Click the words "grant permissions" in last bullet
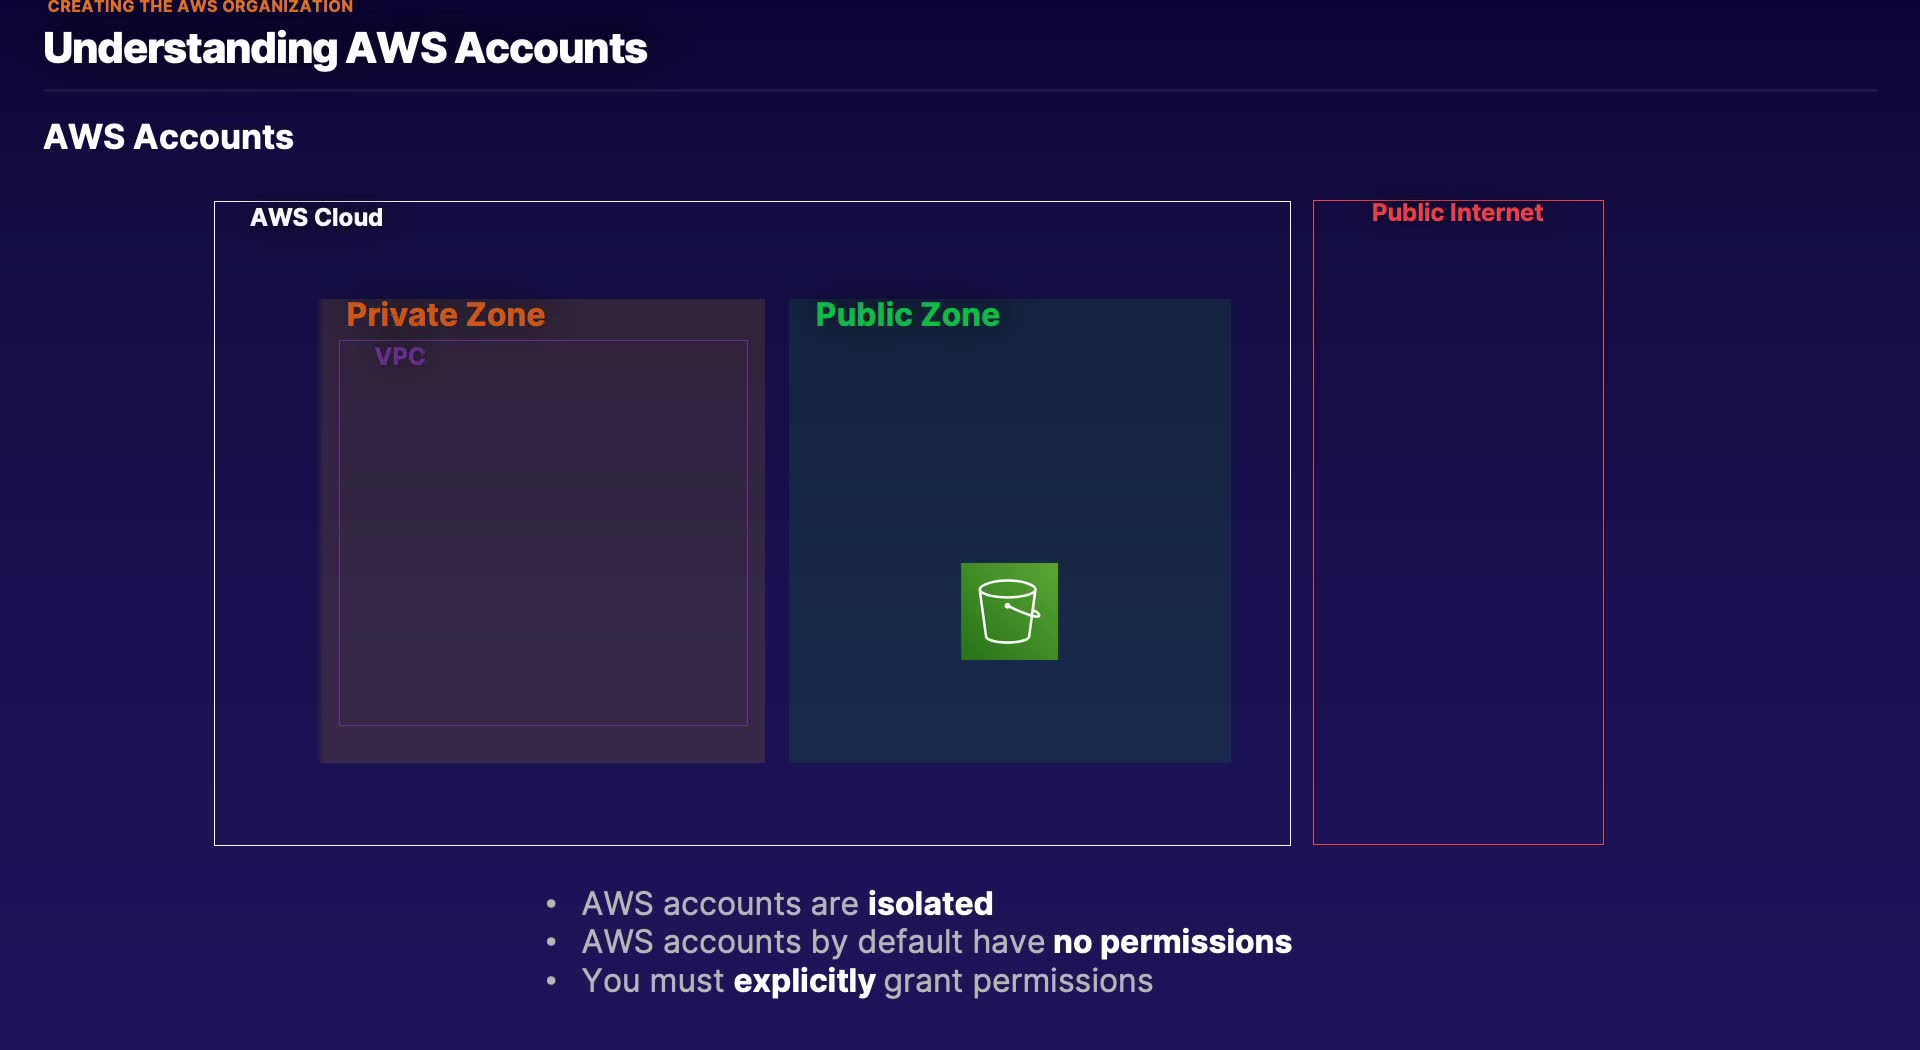The width and height of the screenshot is (1920, 1050). coord(1018,981)
